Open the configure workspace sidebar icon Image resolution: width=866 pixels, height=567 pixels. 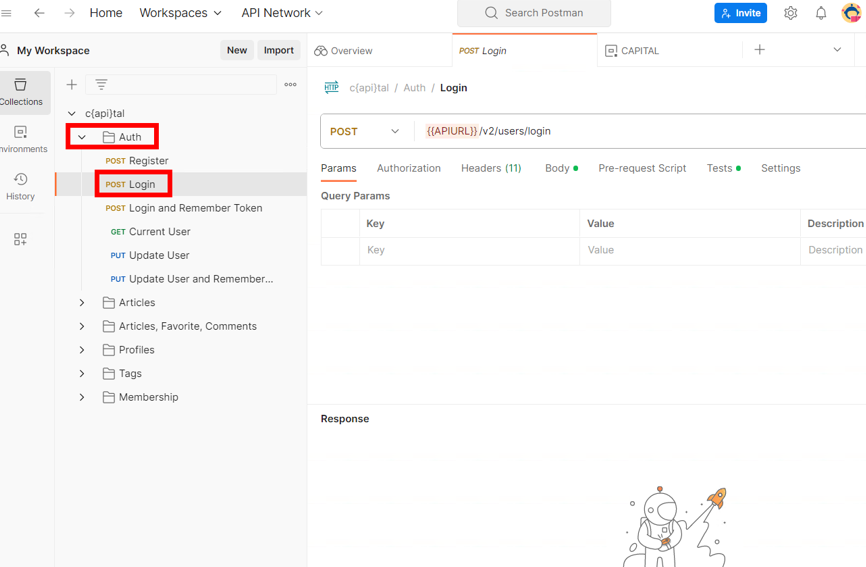20,239
